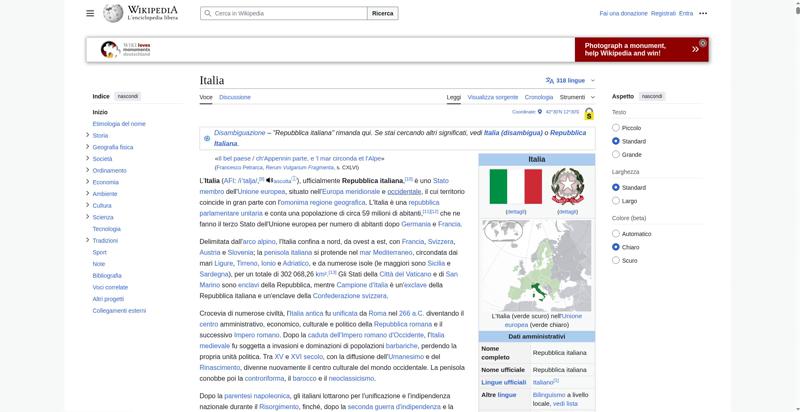800x412 pixels.
Task: Expand the Tradizioni index section
Action: pyautogui.click(x=88, y=240)
